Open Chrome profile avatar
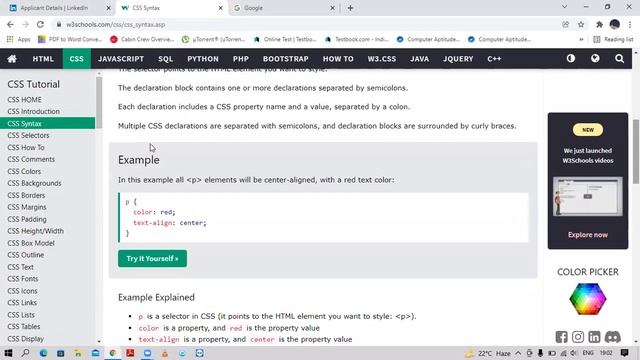 click(x=615, y=24)
